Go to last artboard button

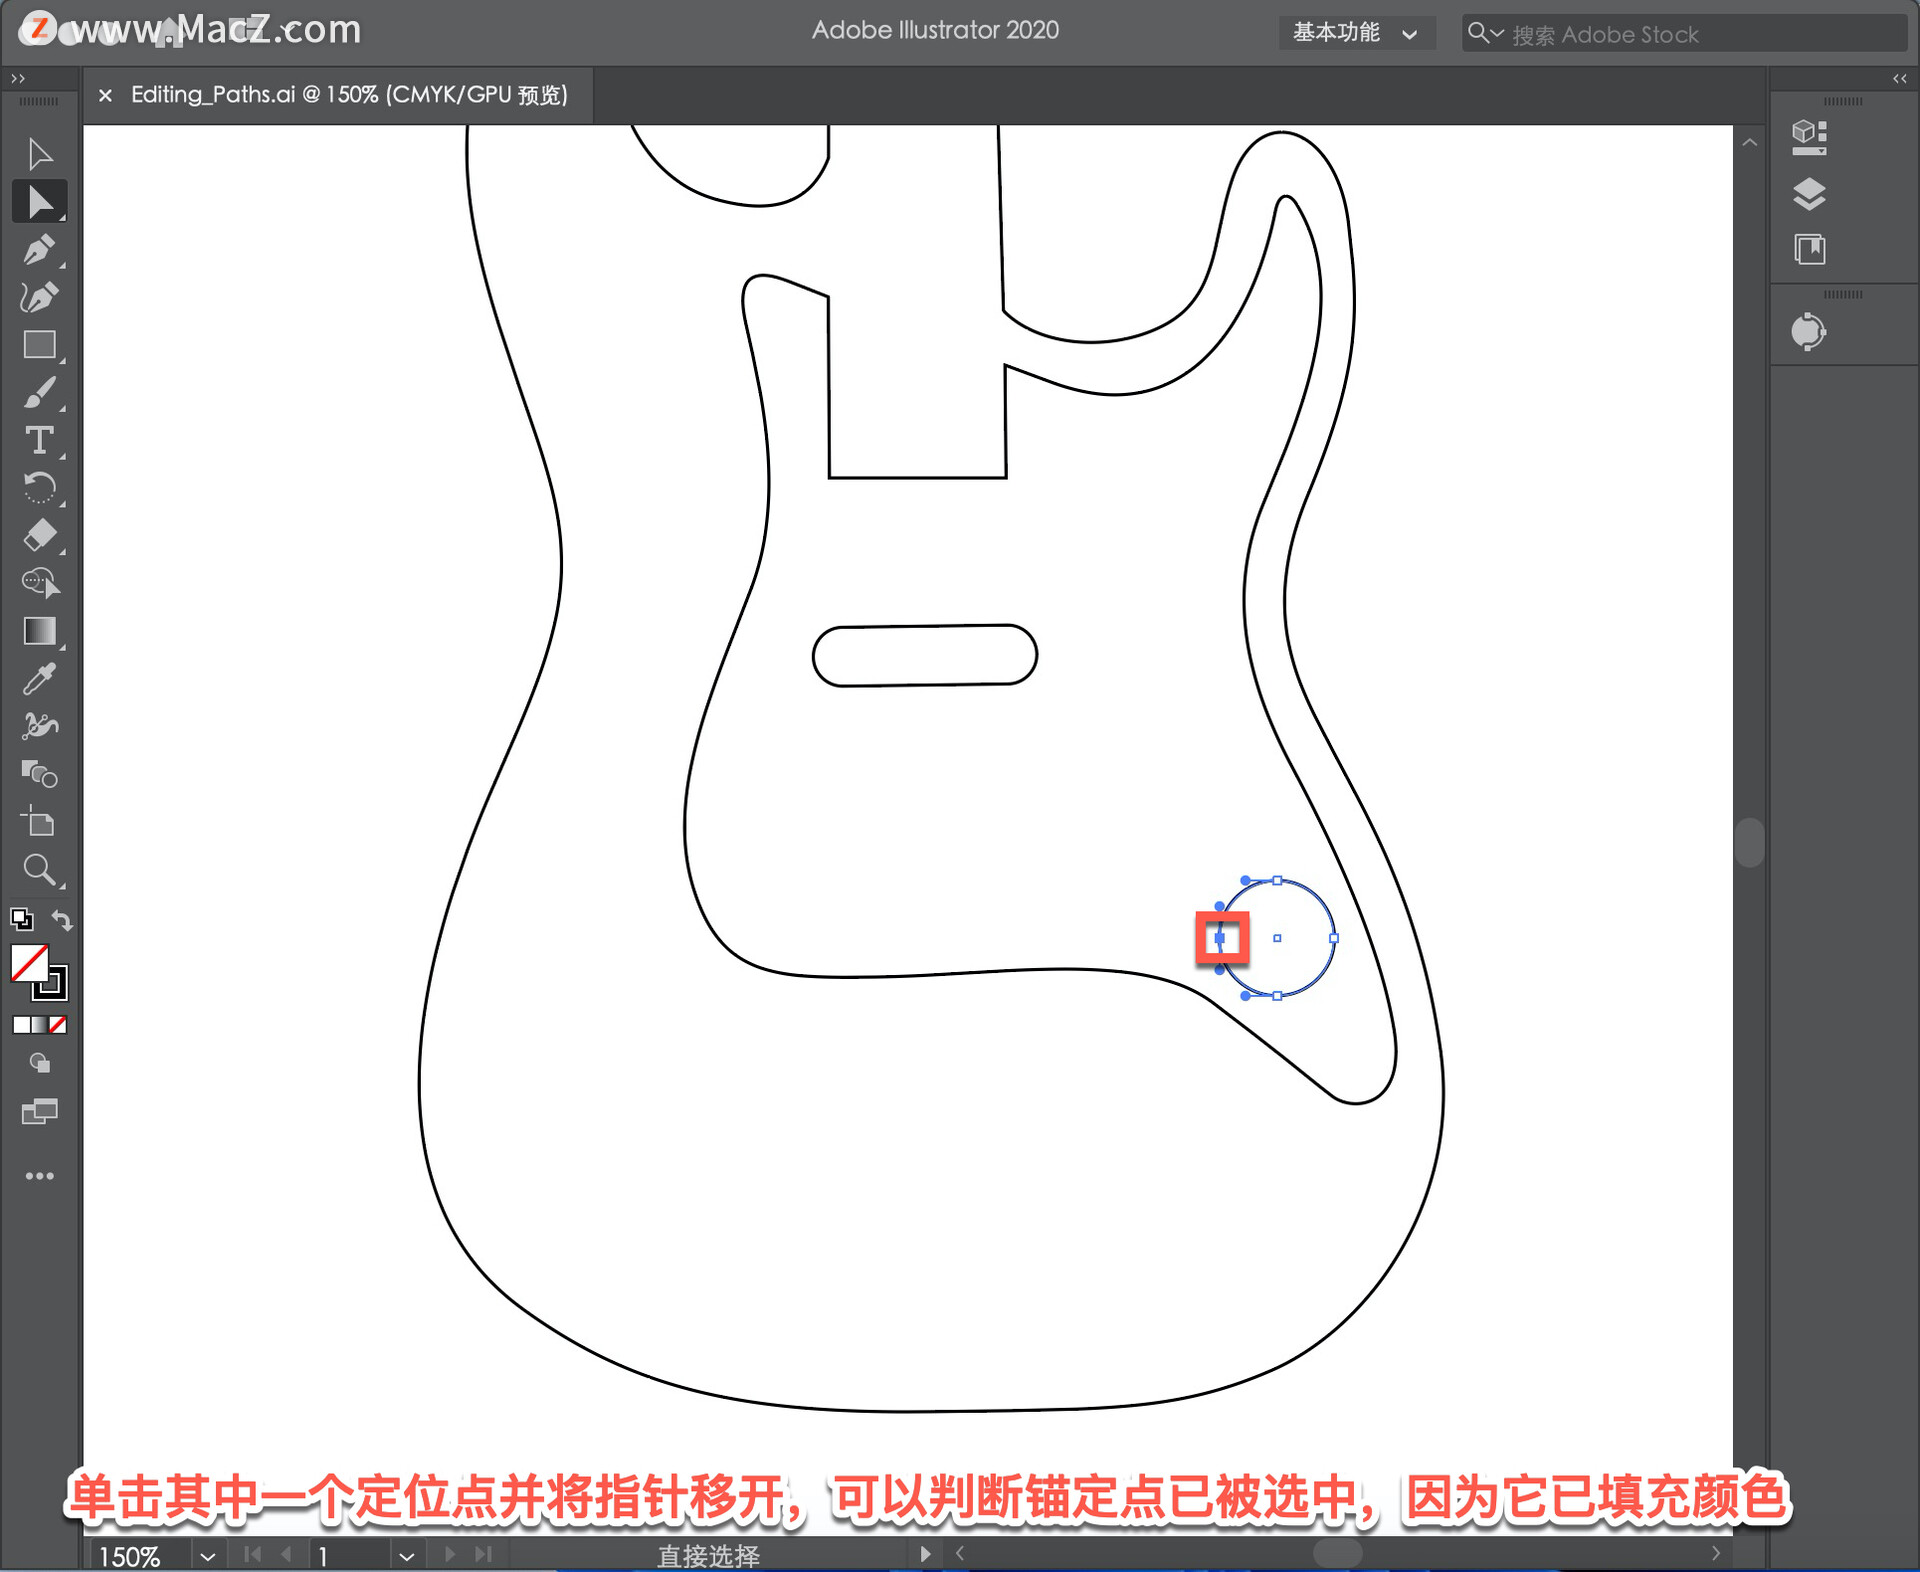(484, 1554)
